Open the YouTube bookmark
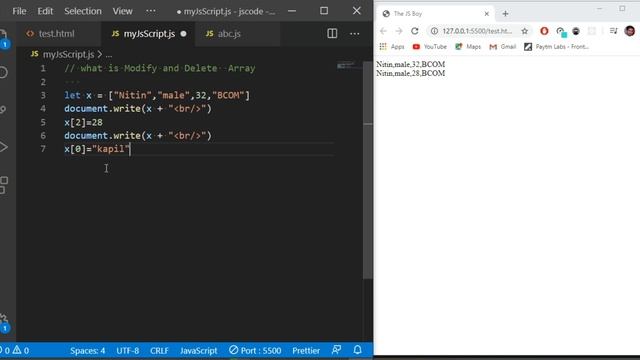Viewport: 640px width, 360px height. pos(430,47)
